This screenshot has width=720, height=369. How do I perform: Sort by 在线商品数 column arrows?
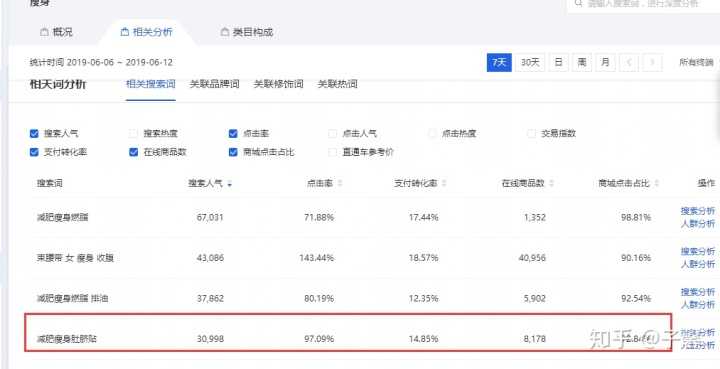(551, 184)
